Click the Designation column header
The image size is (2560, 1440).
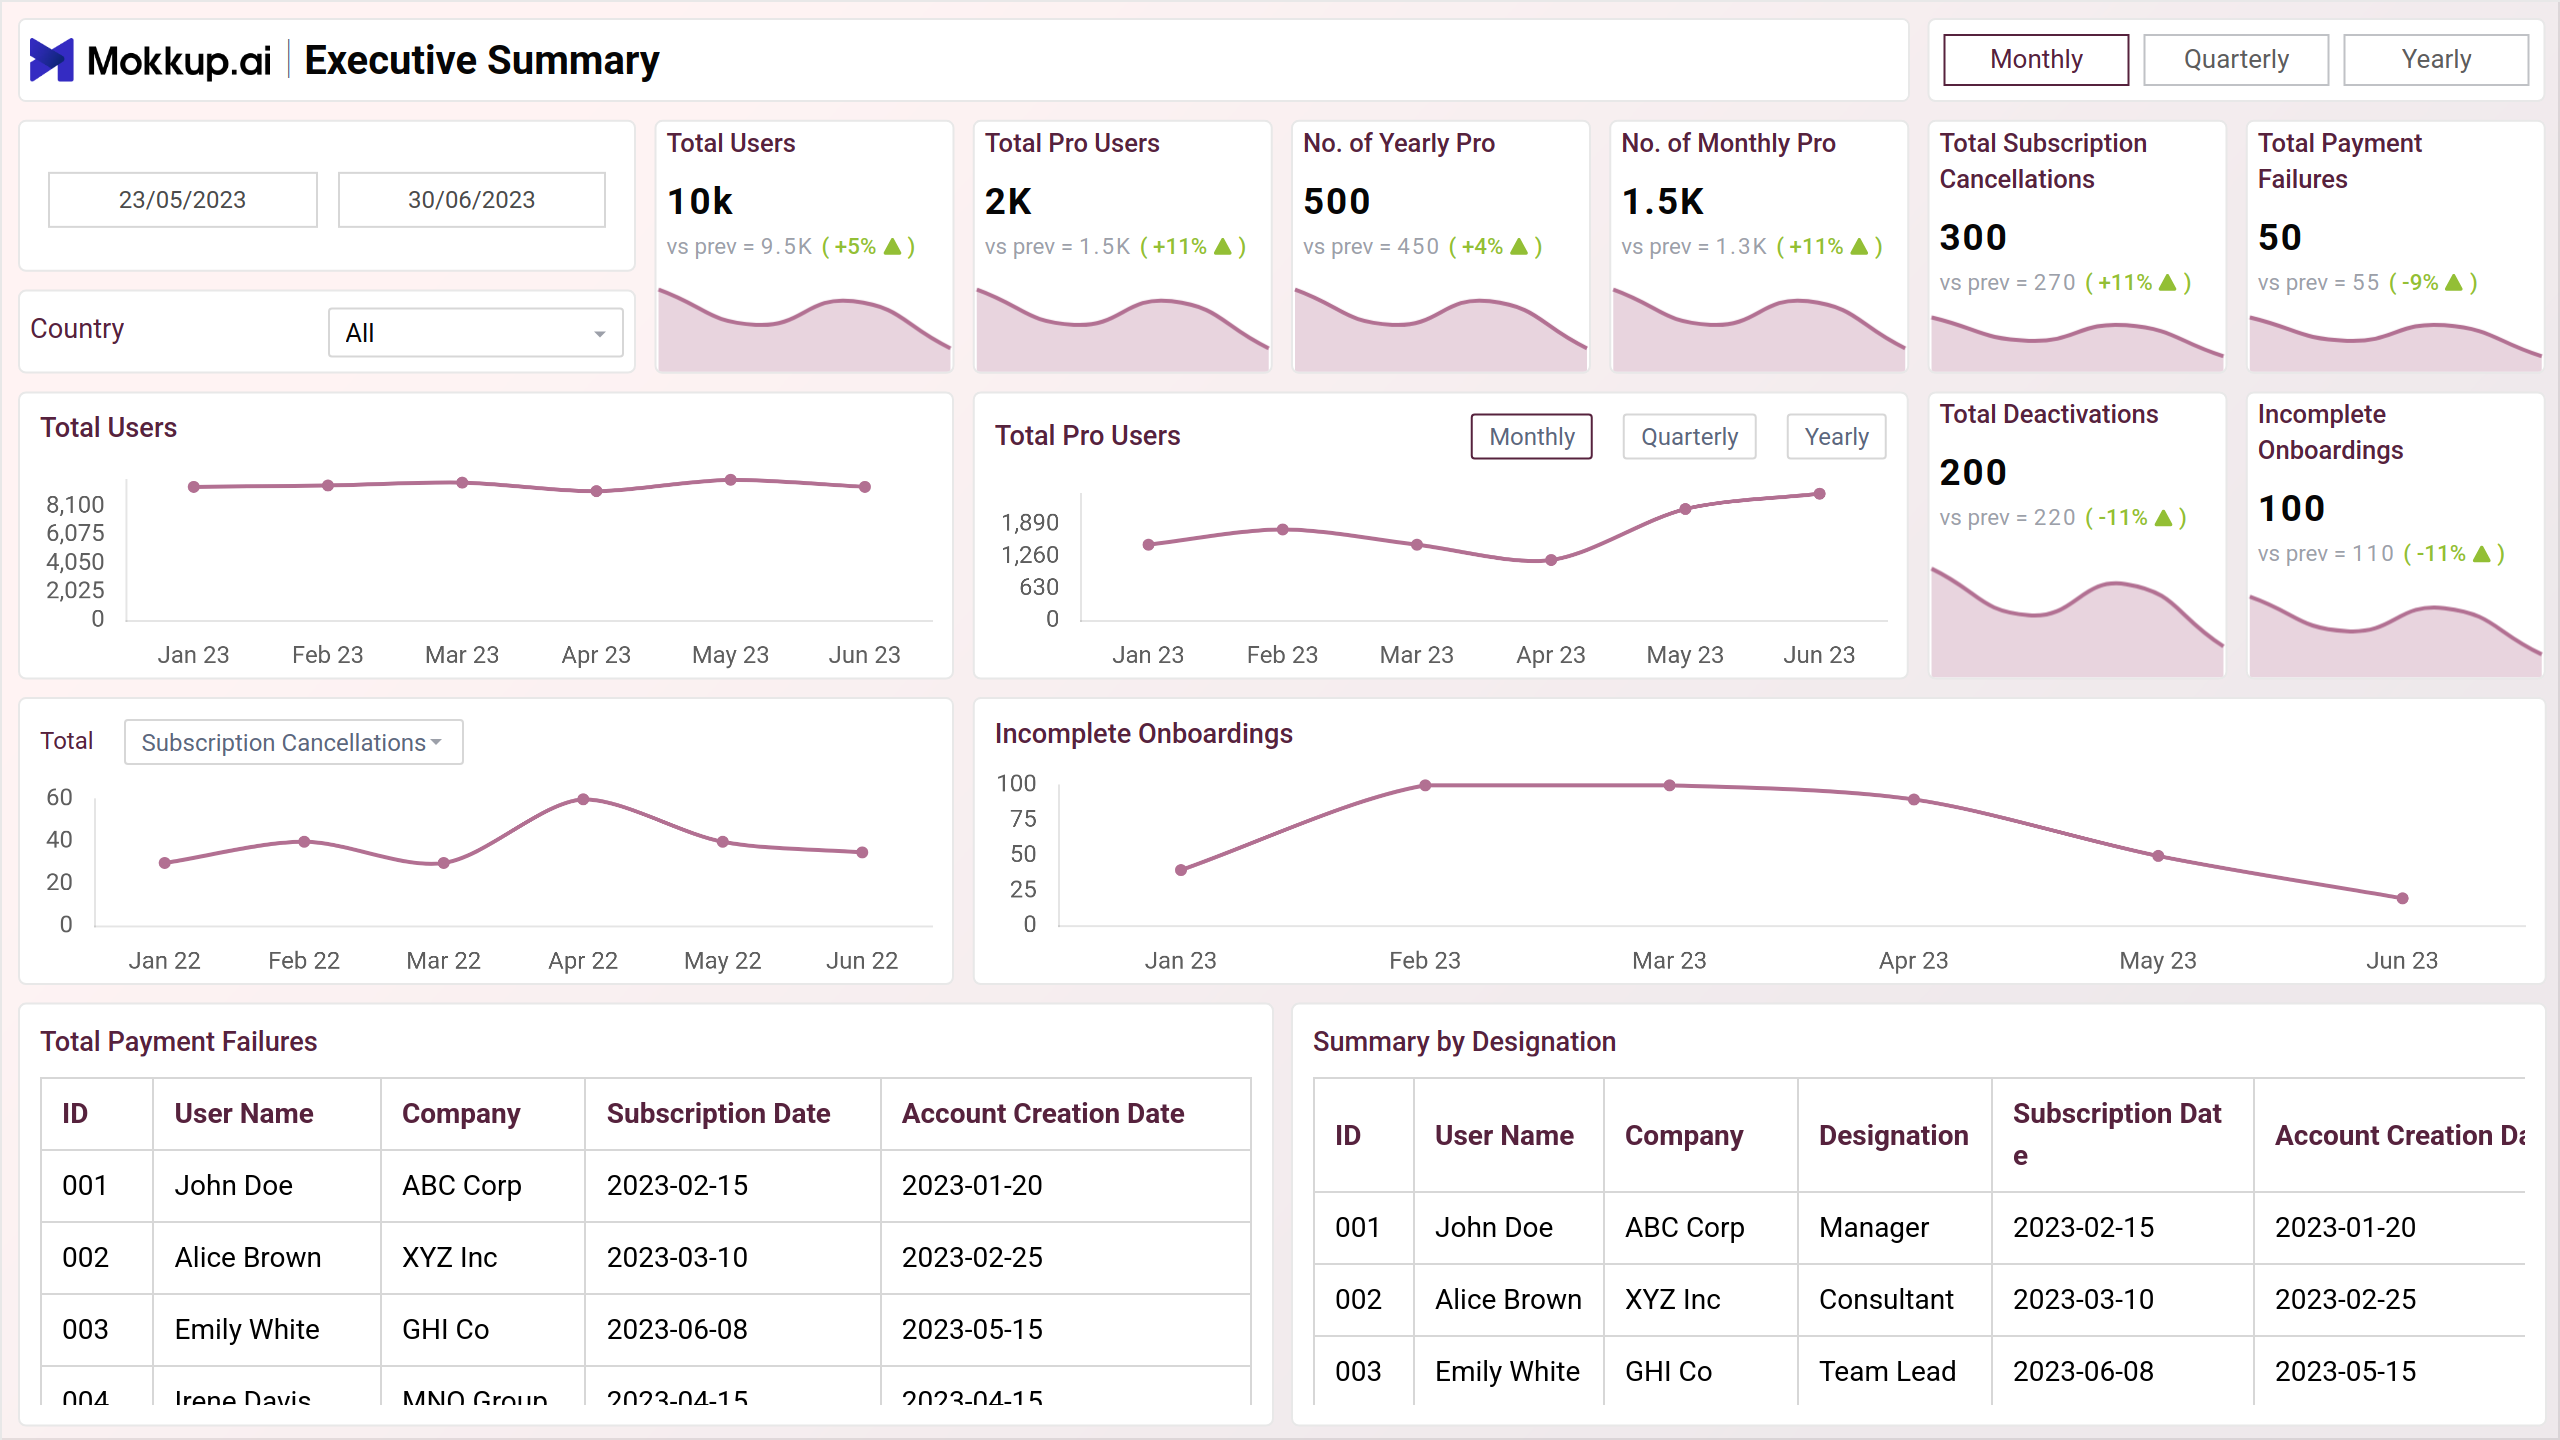(x=1893, y=1135)
